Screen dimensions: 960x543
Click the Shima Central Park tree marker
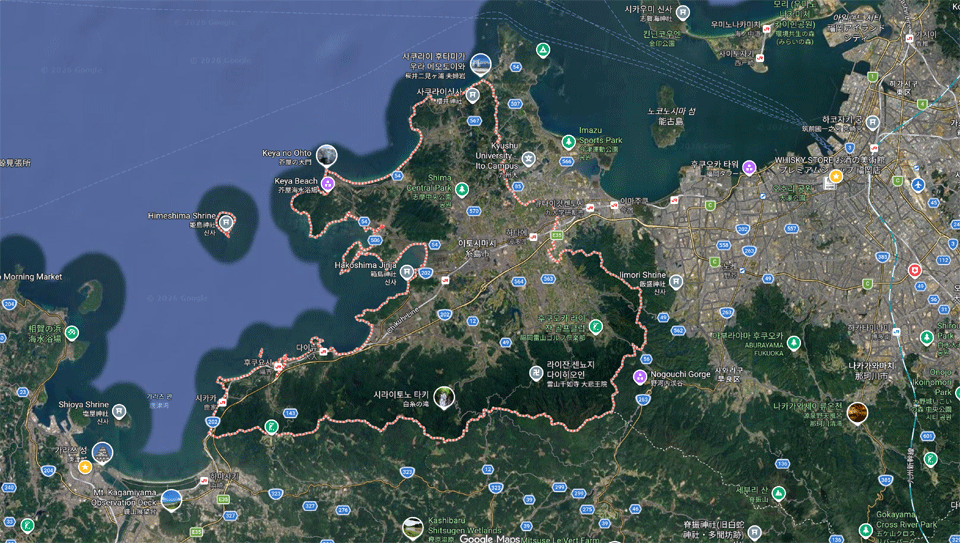[x=462, y=189]
